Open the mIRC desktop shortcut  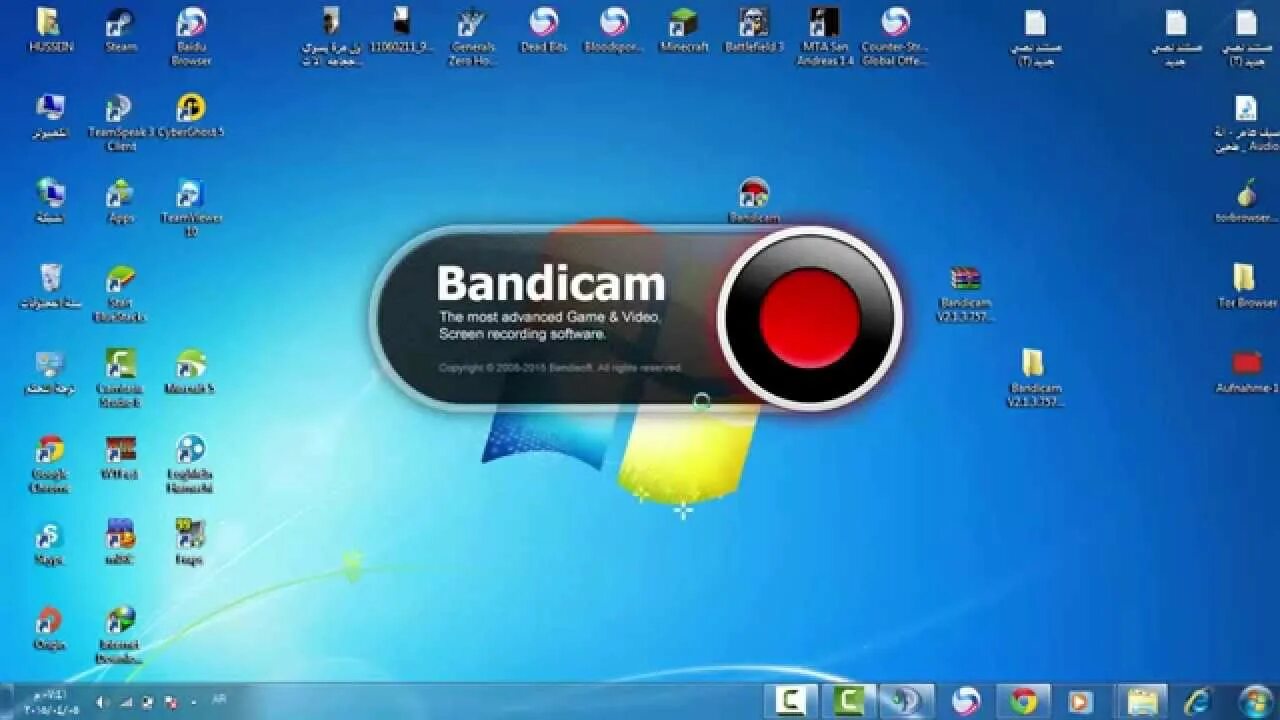[120, 542]
